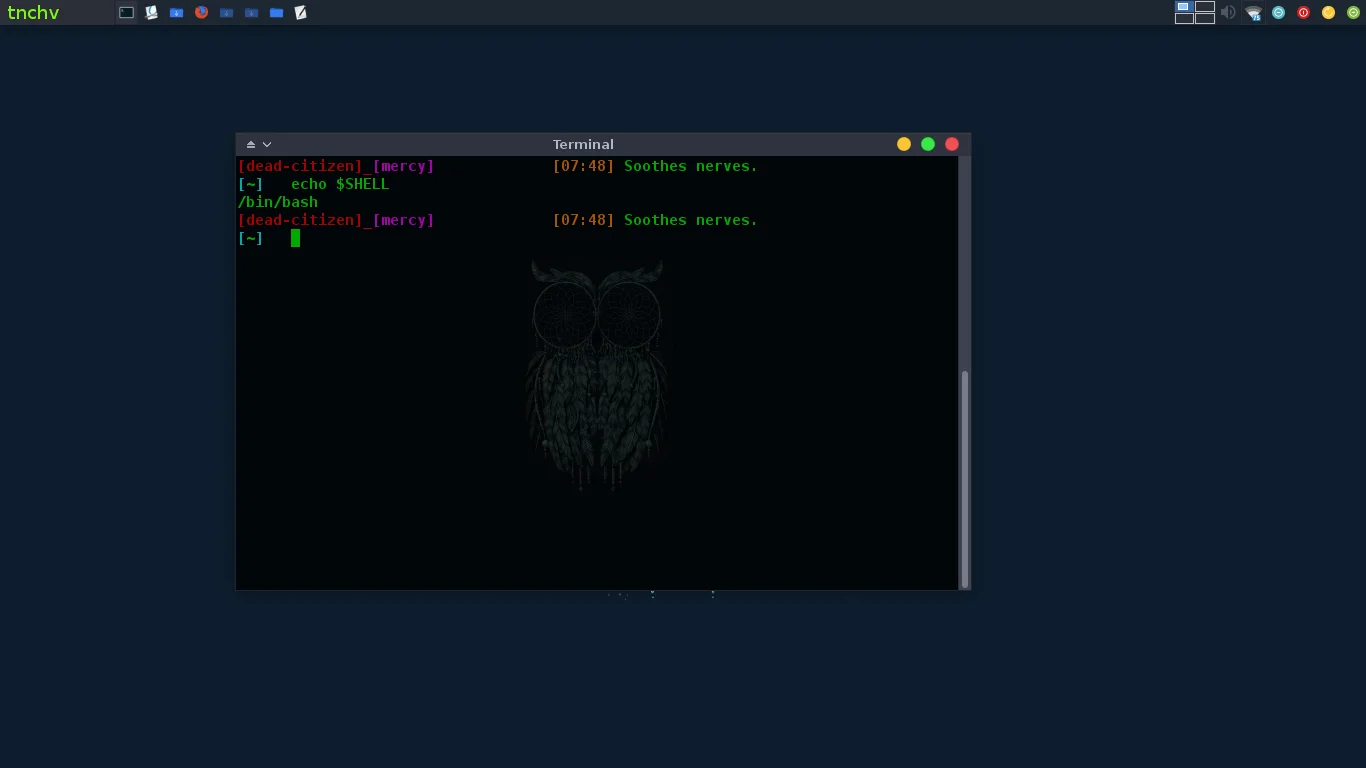Open the plain blue folder launcher
The width and height of the screenshot is (1366, 768).
(x=276, y=13)
